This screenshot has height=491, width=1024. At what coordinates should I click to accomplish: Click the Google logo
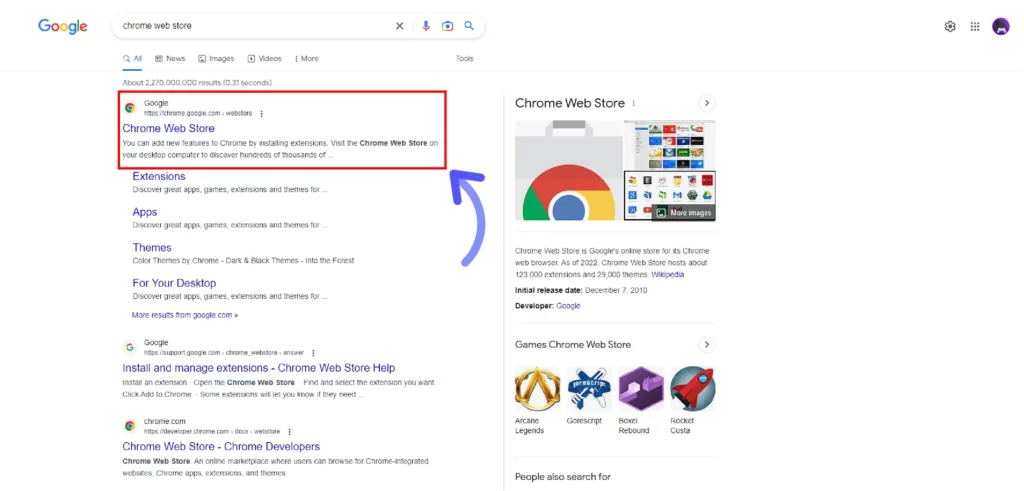63,26
